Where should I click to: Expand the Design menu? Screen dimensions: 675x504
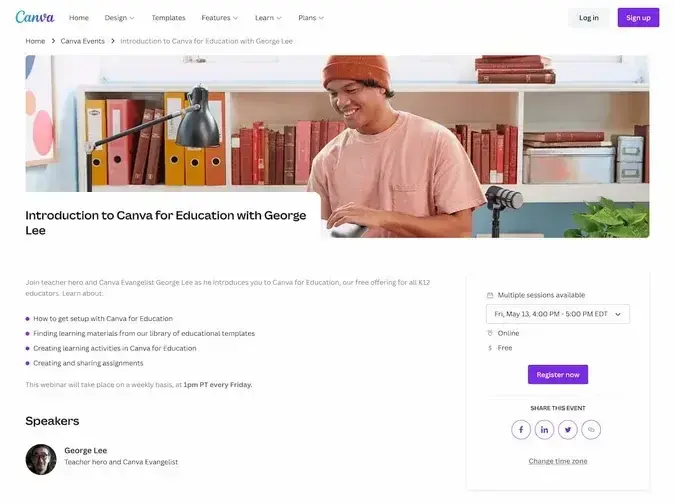(x=119, y=18)
